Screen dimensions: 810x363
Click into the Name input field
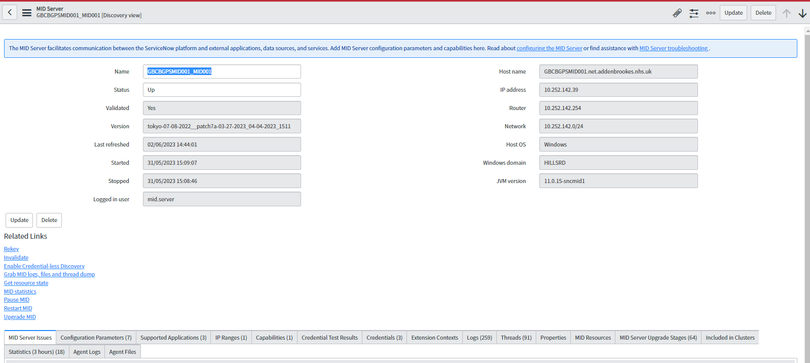tap(222, 72)
